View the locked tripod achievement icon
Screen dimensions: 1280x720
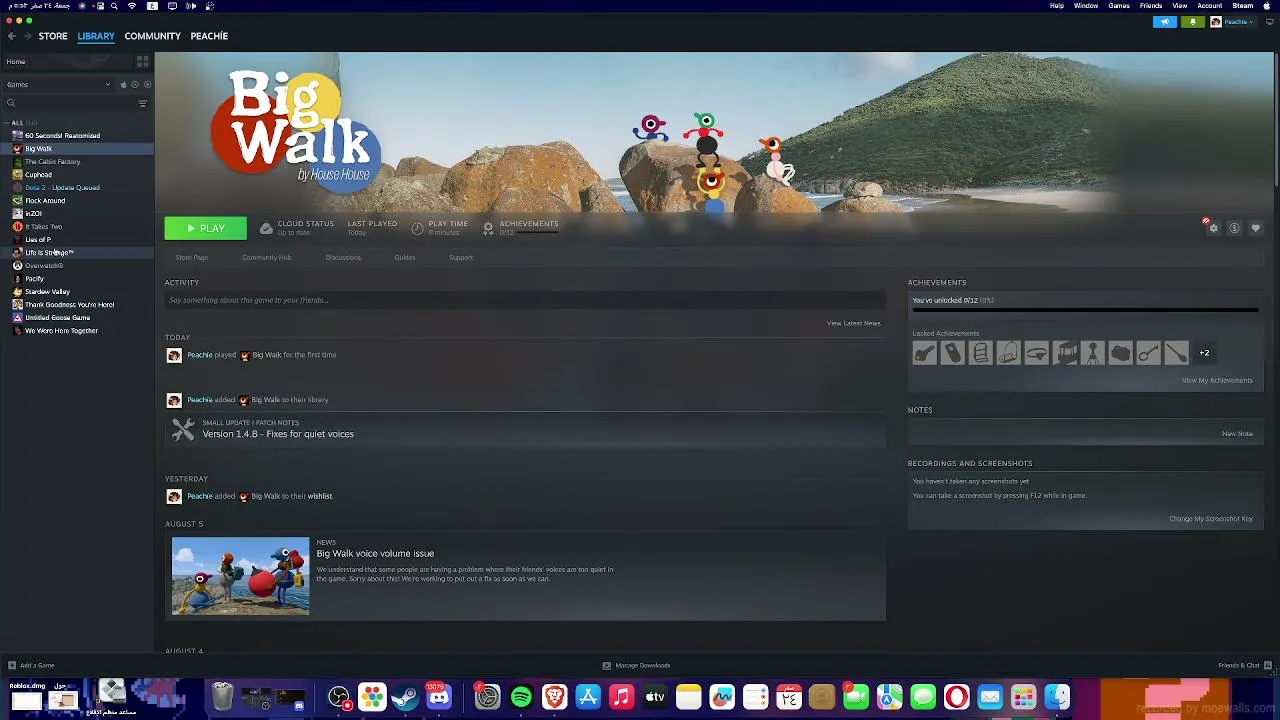1092,353
